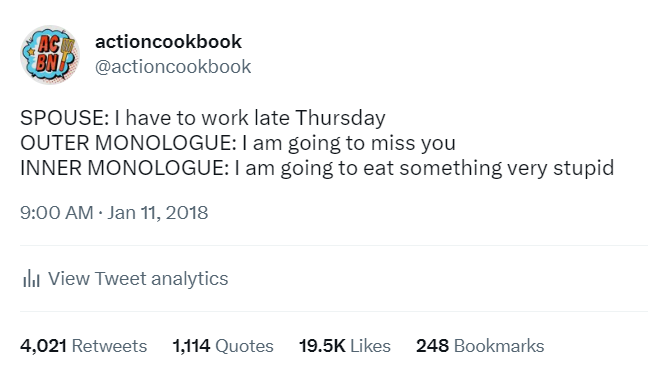Click the INNER MONOLOGUE line of text
Screen dimensions: 648x376
[317, 168]
